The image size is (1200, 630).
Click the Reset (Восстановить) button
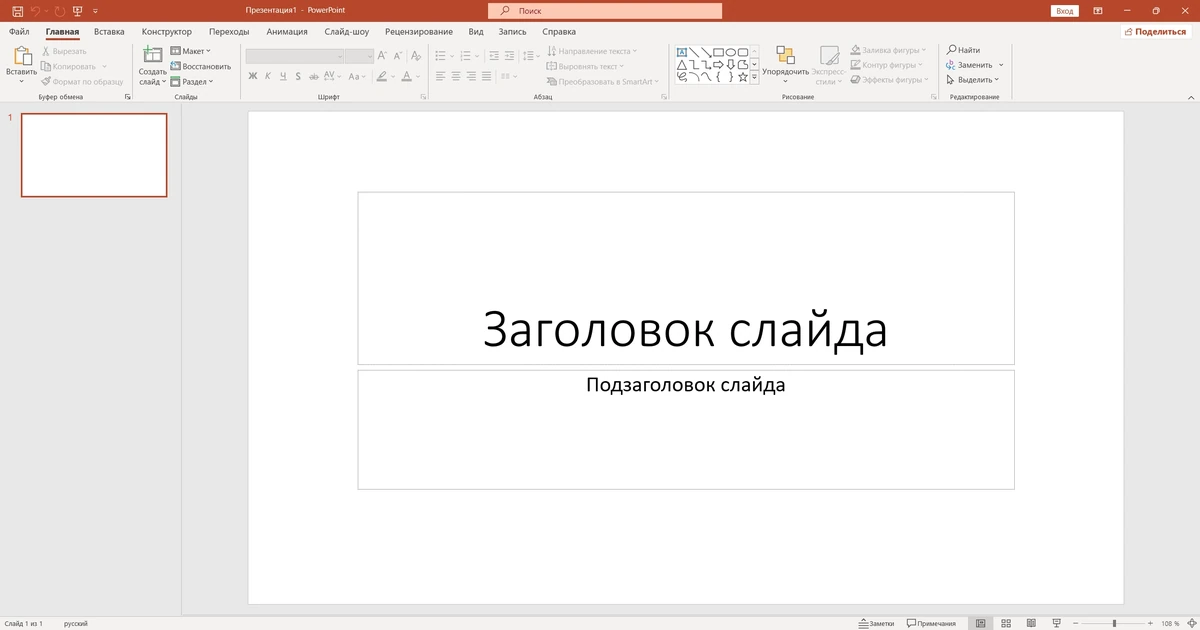(200, 66)
